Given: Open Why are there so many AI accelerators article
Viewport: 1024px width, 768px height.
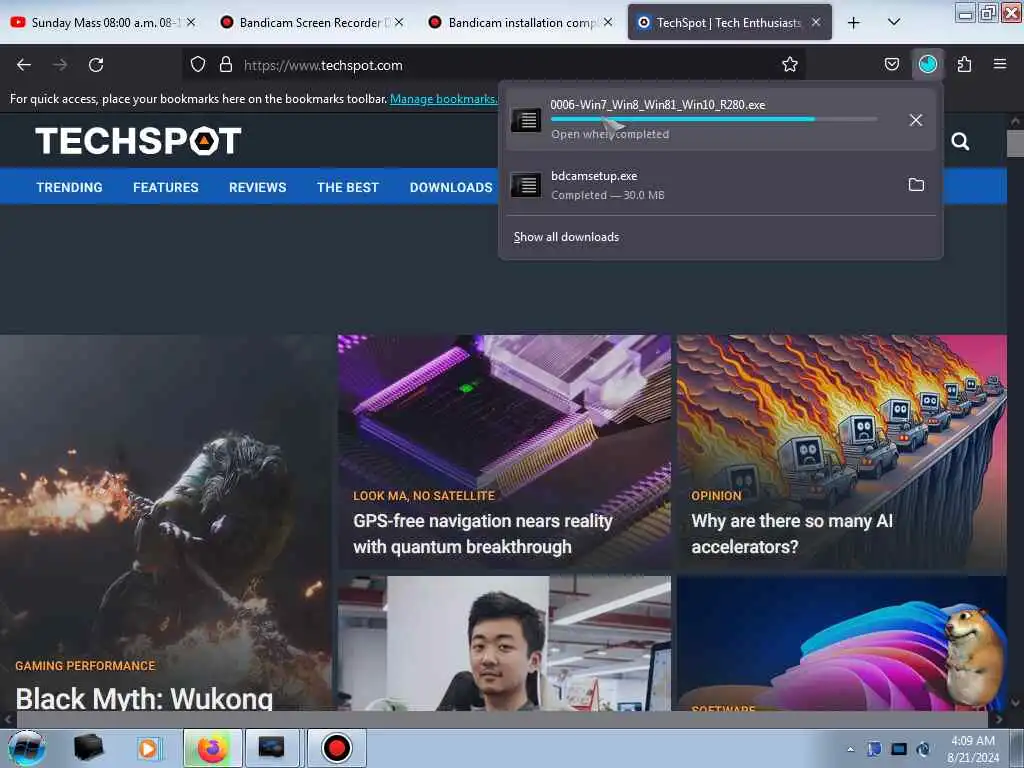Looking at the screenshot, I should (792, 534).
